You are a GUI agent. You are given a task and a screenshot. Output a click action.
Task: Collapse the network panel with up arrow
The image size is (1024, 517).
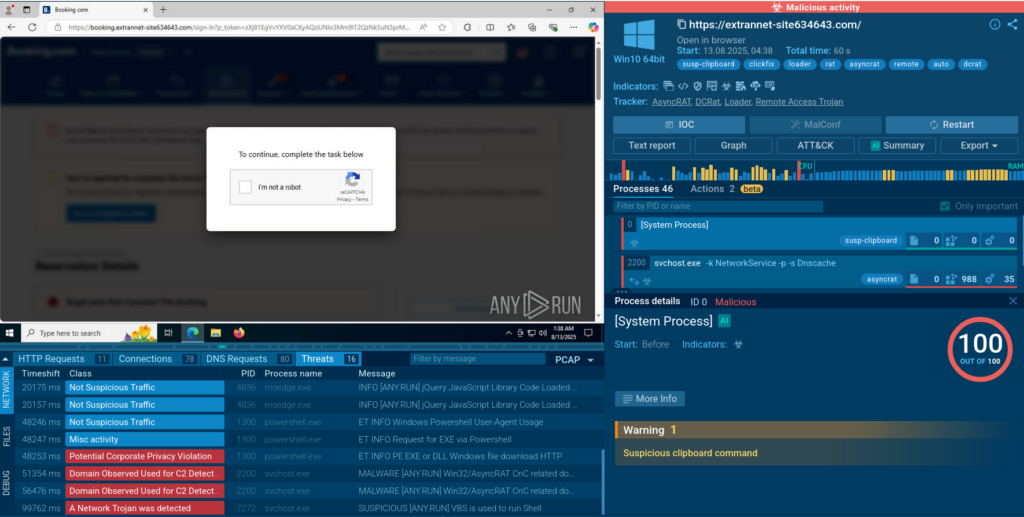coord(5,359)
